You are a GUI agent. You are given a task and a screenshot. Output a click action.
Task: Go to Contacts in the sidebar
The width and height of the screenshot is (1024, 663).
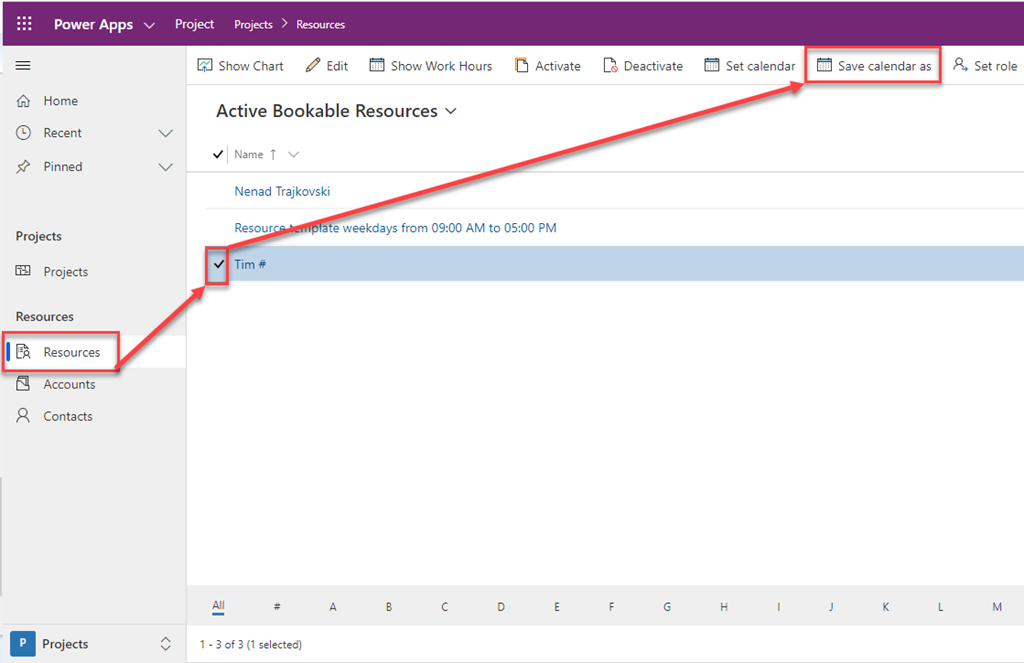pyautogui.click(x=67, y=416)
